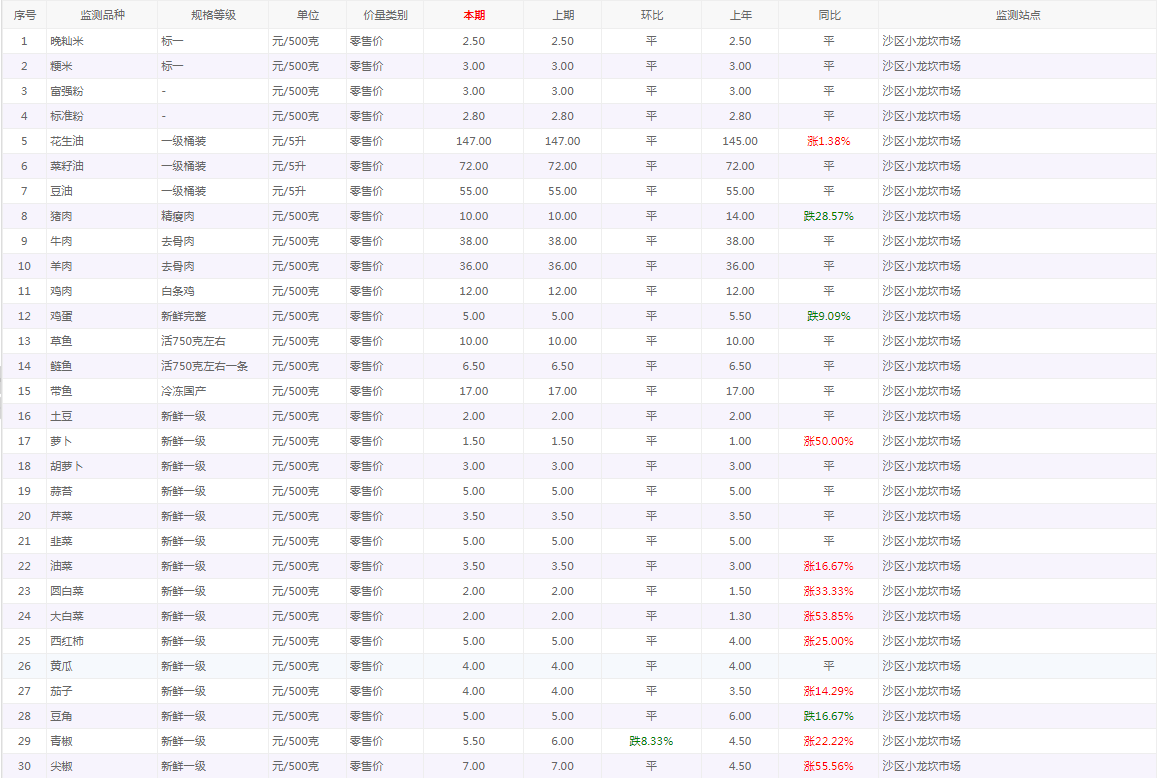Click the 价盘类别 column header
This screenshot has width=1157, height=778.
pyautogui.click(x=384, y=15)
